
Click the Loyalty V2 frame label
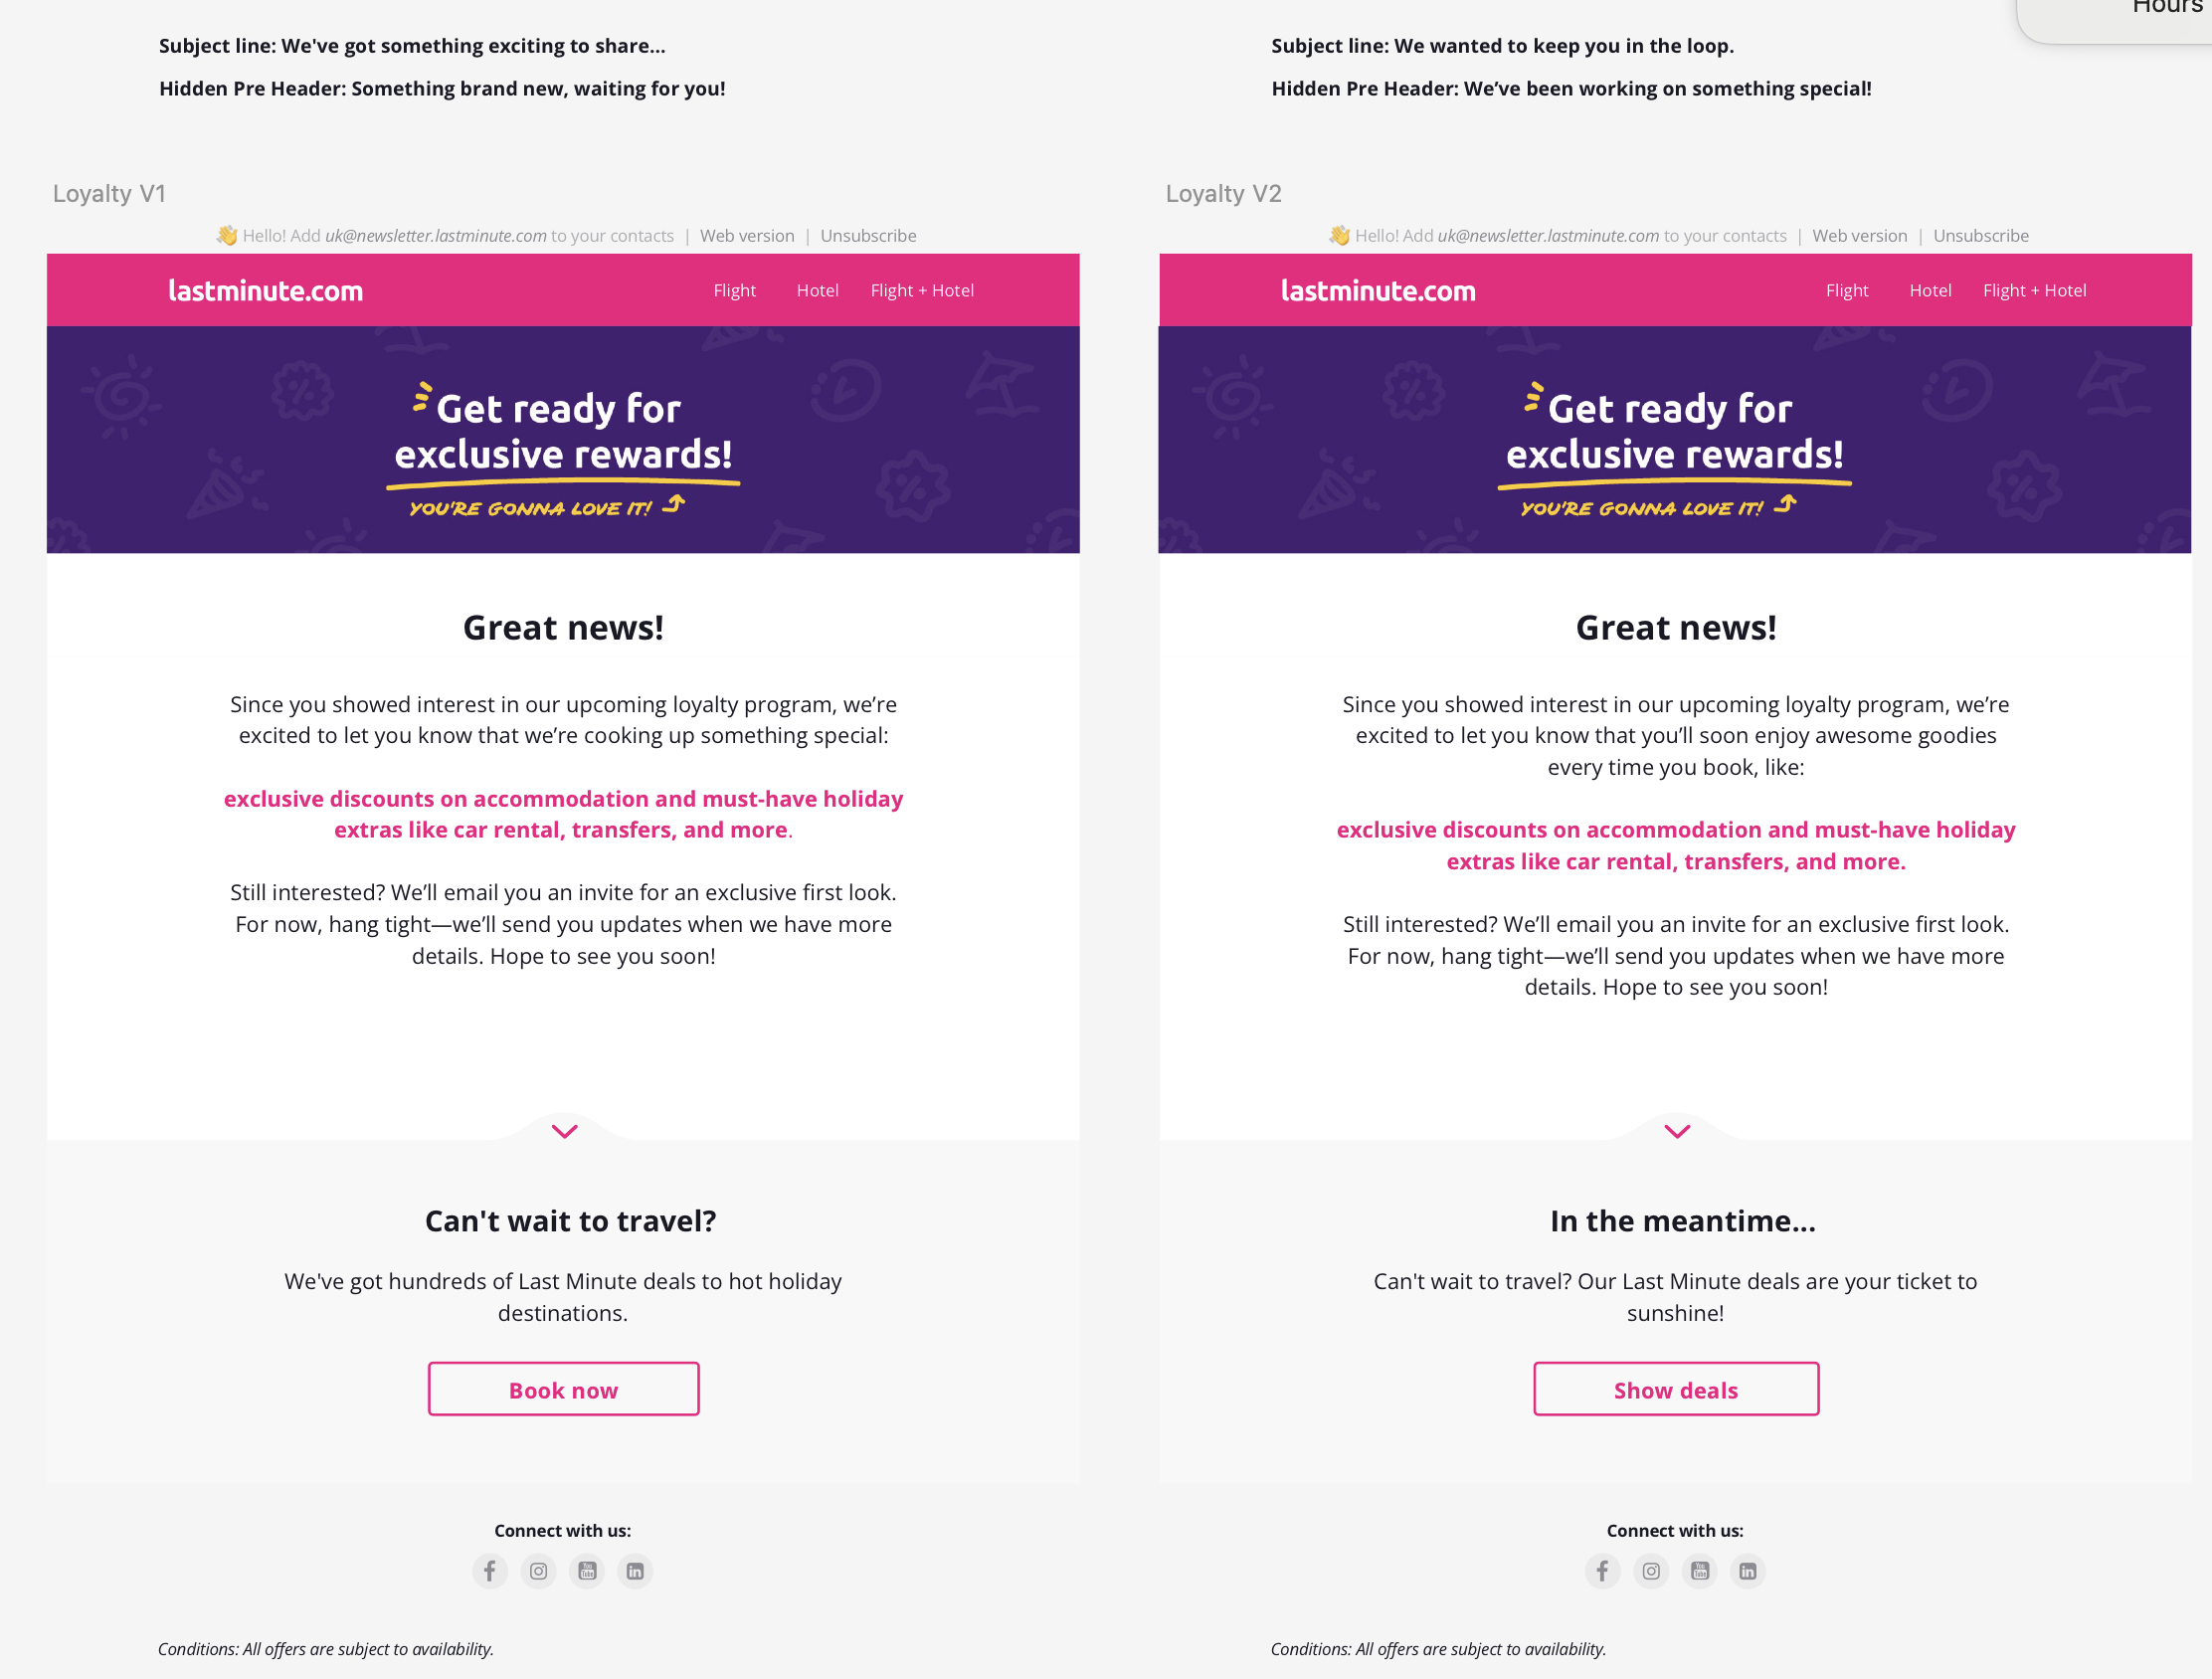coord(1223,193)
